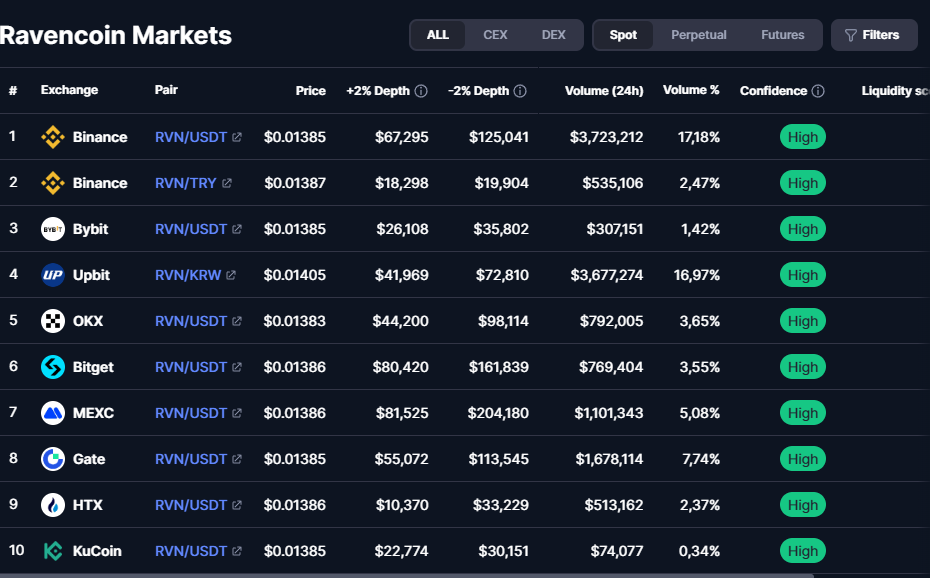Switch to the CEX tab
930x578 pixels.
495,35
